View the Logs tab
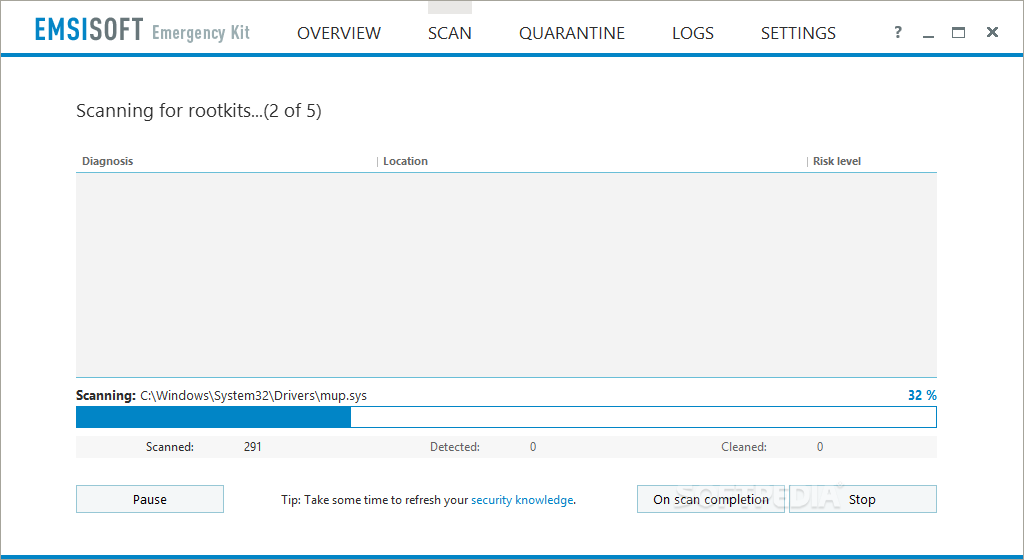 click(693, 33)
